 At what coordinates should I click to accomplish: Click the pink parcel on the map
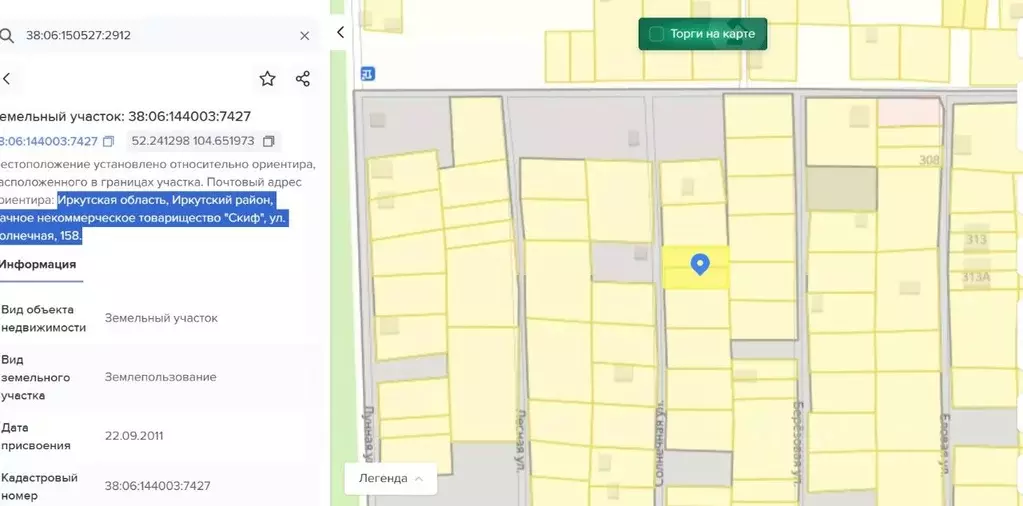coord(909,111)
